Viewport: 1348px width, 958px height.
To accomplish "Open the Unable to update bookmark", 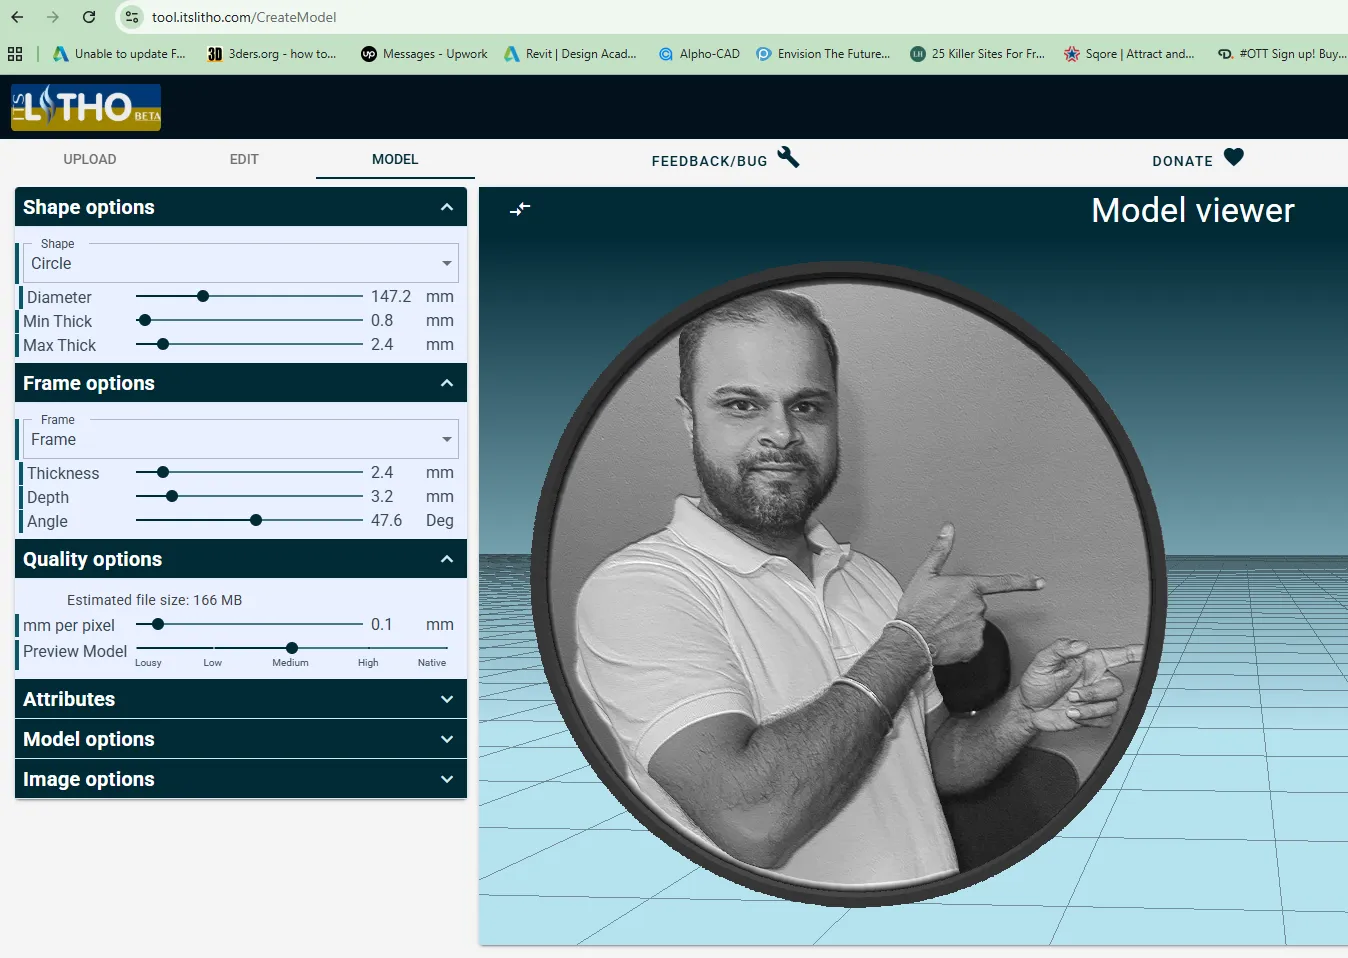I will tap(119, 54).
